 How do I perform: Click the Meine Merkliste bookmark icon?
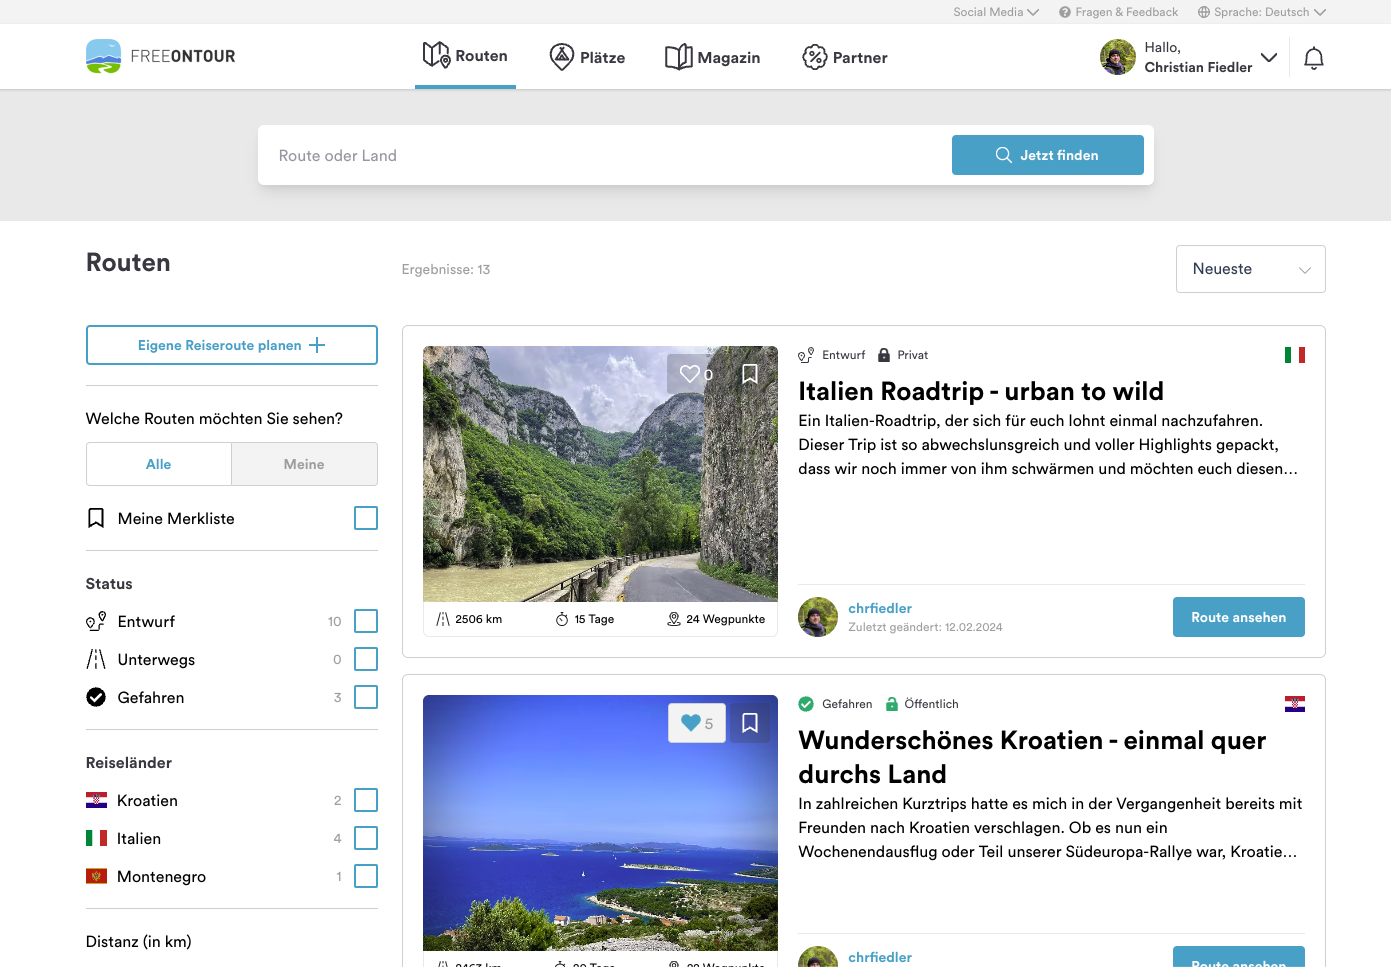click(96, 518)
